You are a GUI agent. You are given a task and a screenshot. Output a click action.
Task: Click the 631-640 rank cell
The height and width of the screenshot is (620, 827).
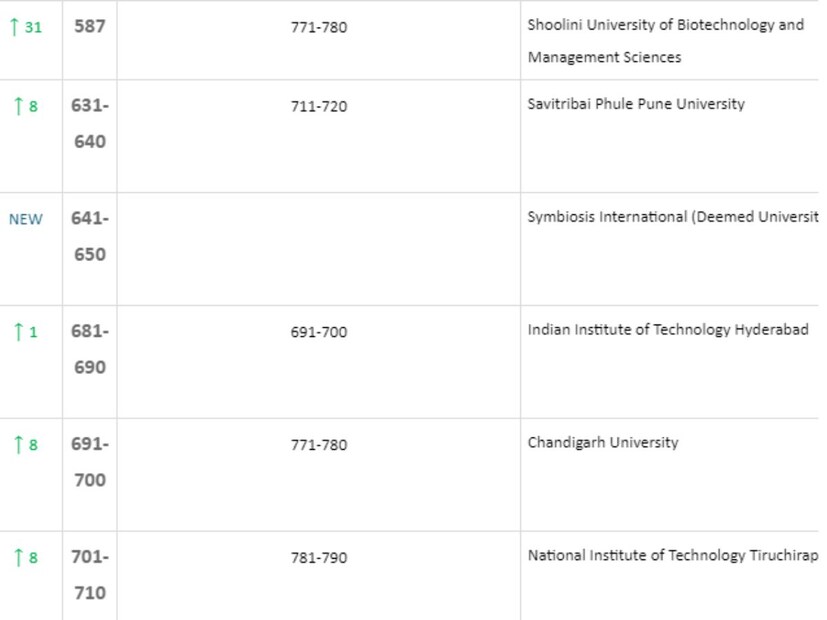click(x=89, y=123)
